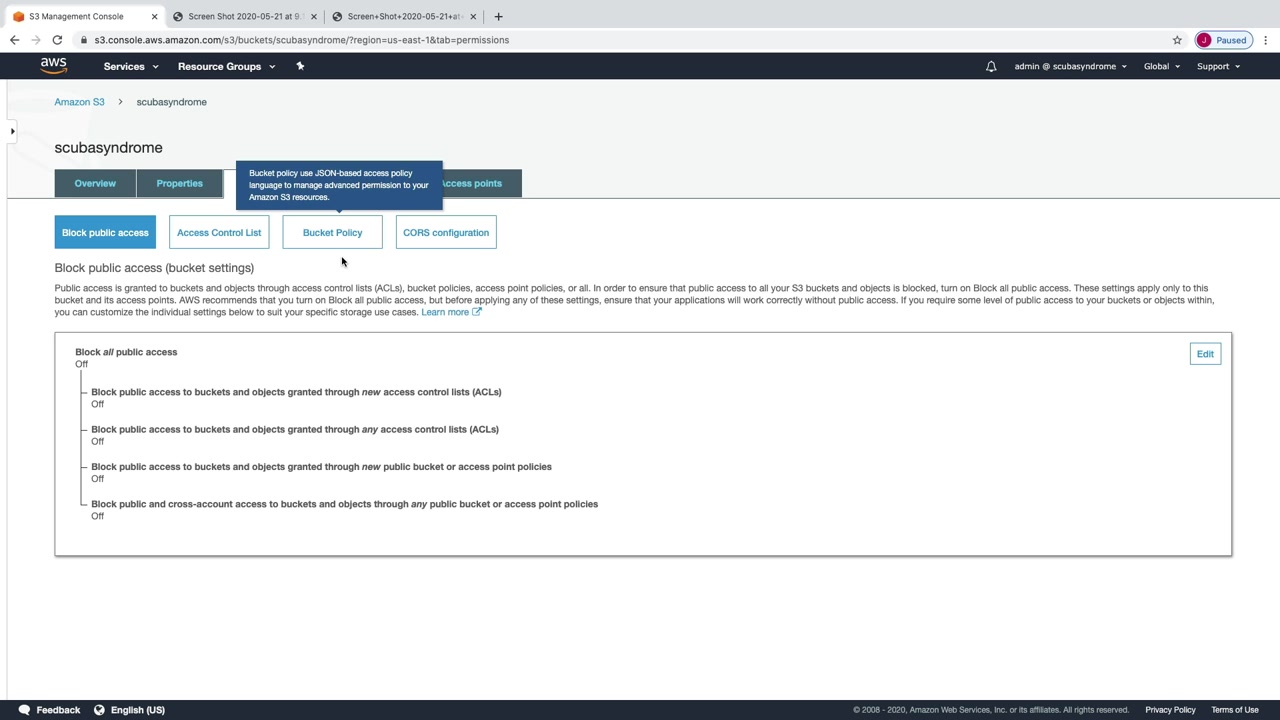The height and width of the screenshot is (720, 1280).
Task: Switch to the S3 Management Console browser tab
Action: pos(84,16)
